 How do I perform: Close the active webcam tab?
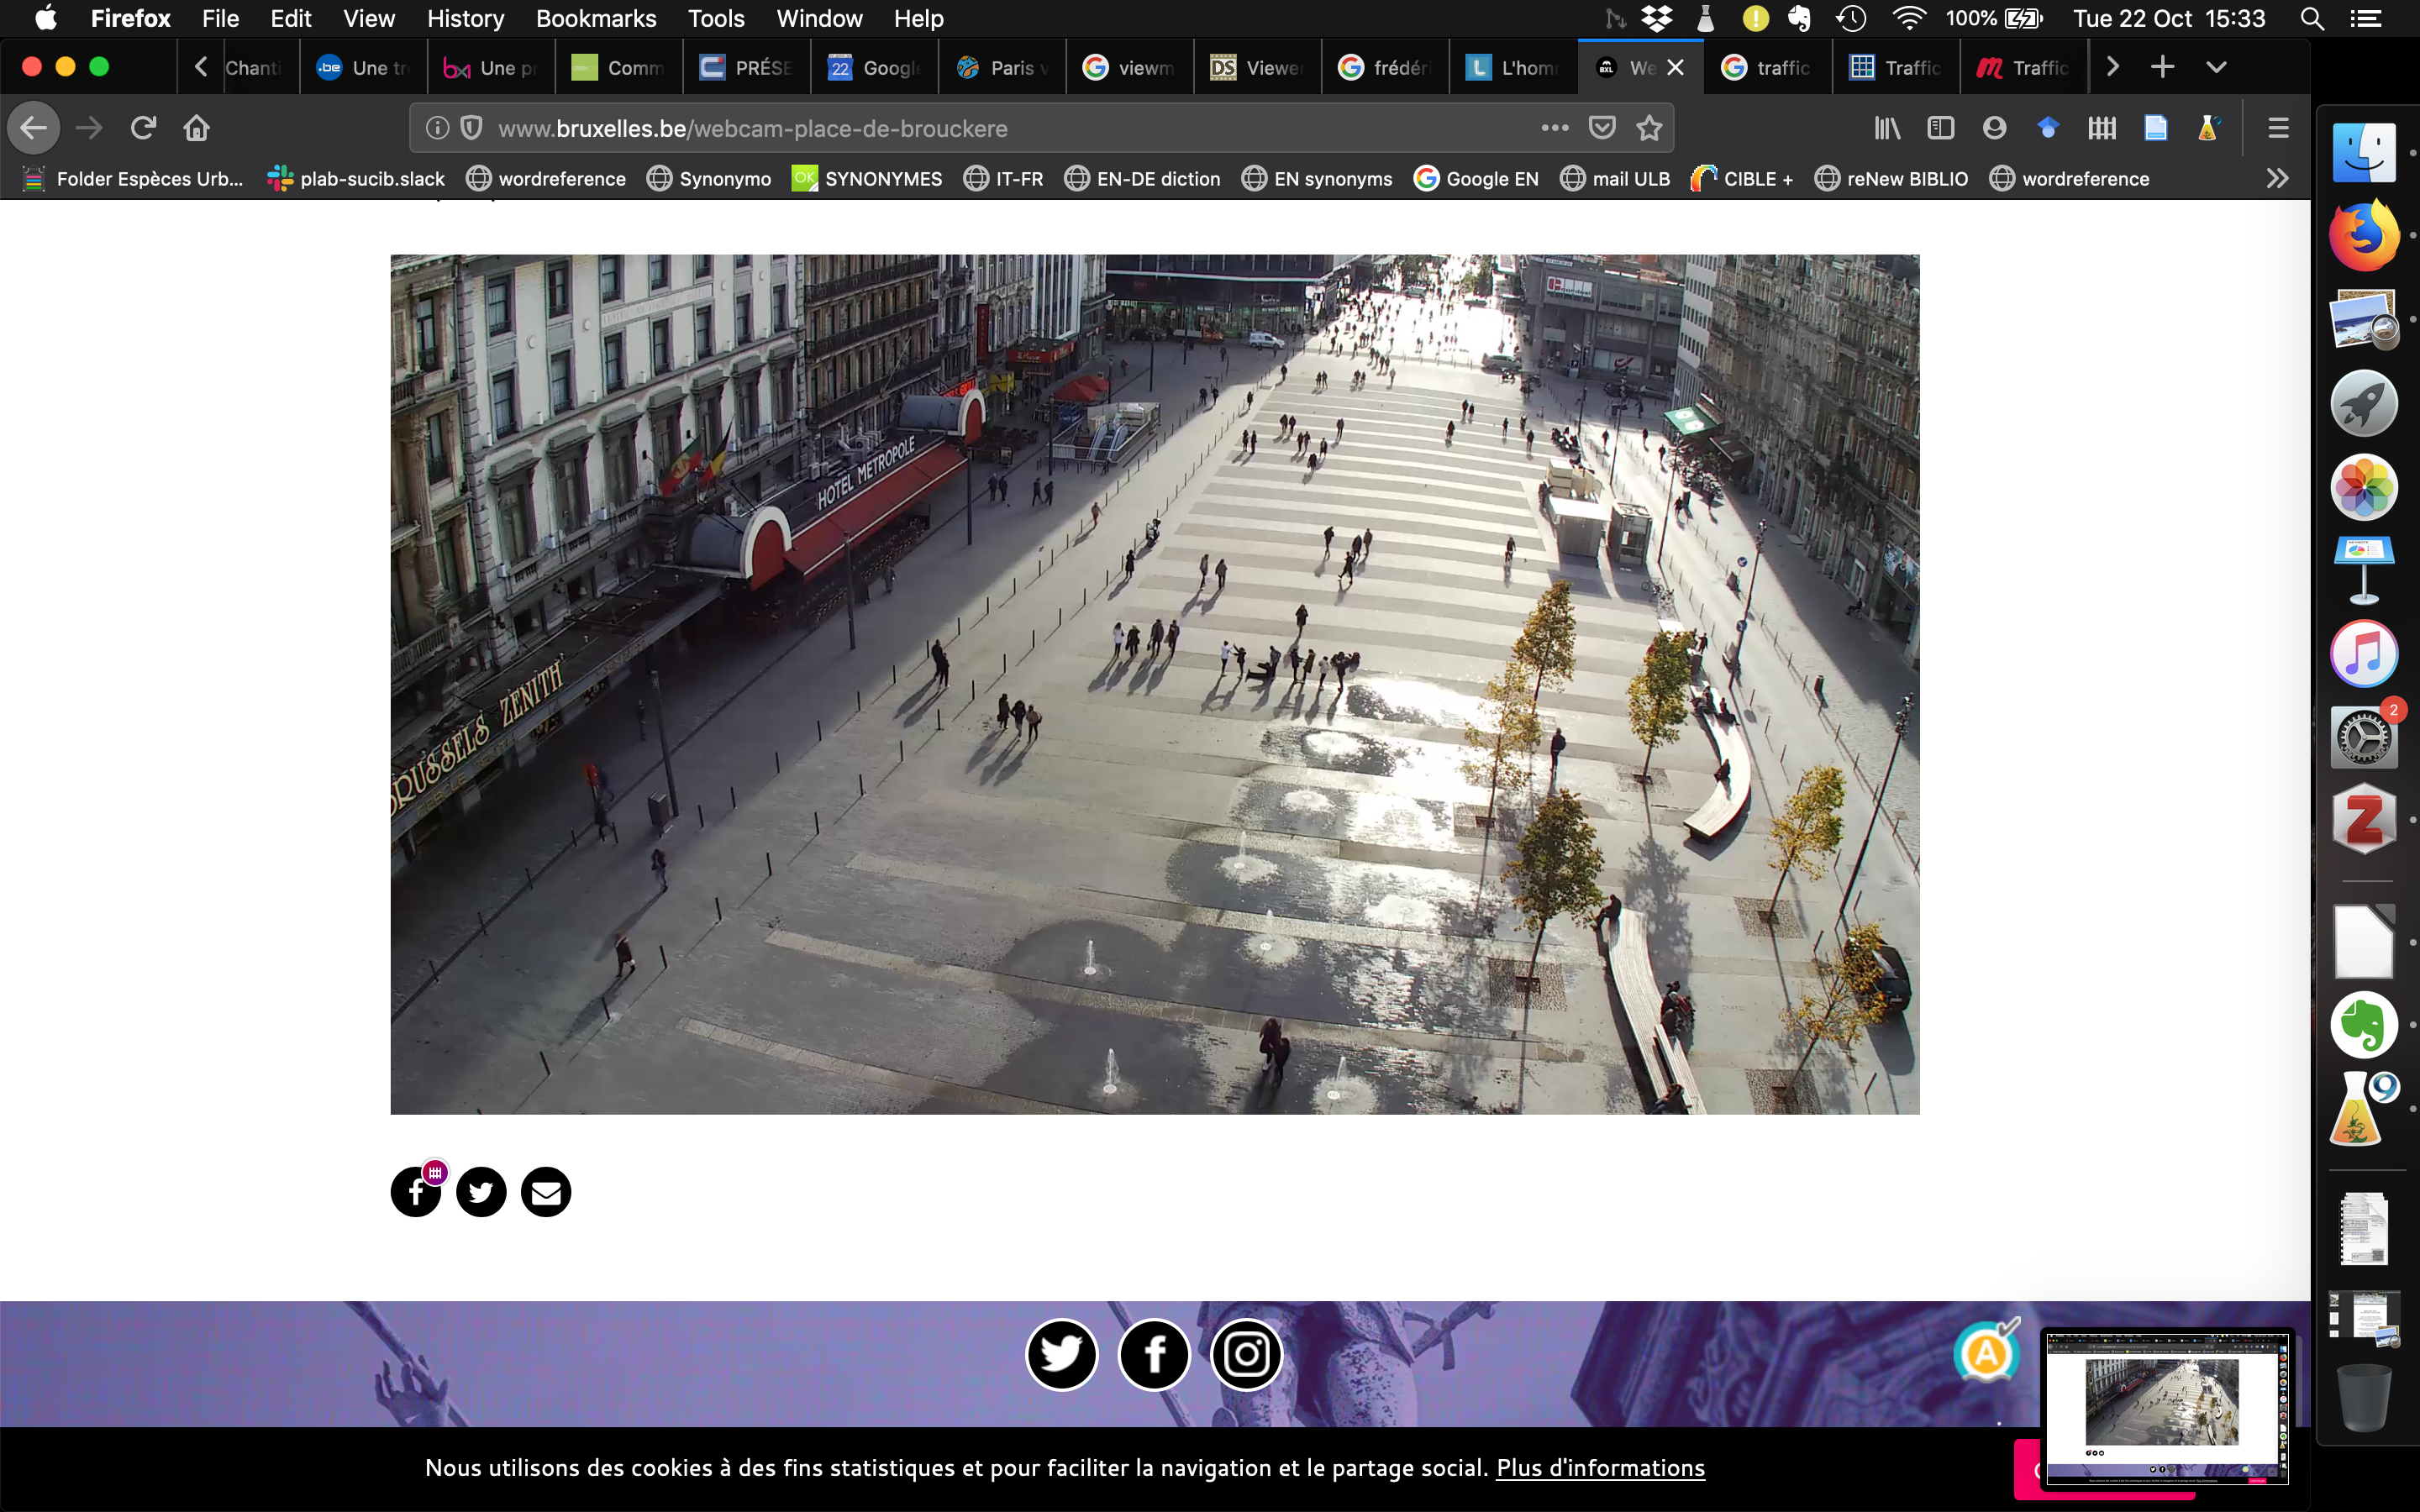click(x=1676, y=67)
